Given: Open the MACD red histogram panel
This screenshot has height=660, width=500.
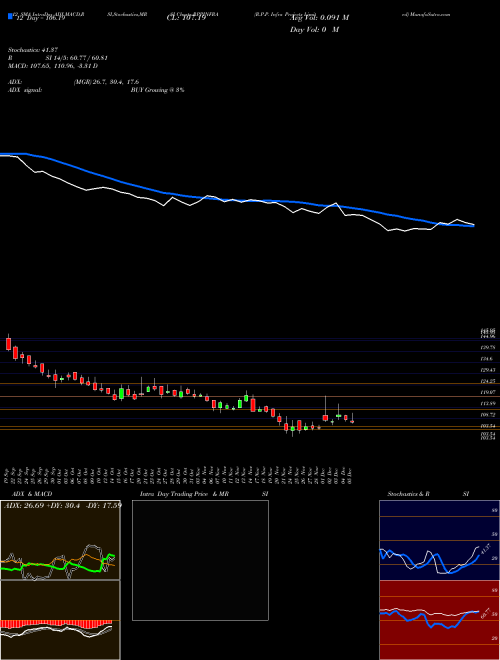Looking at the screenshot, I should tap(60, 620).
